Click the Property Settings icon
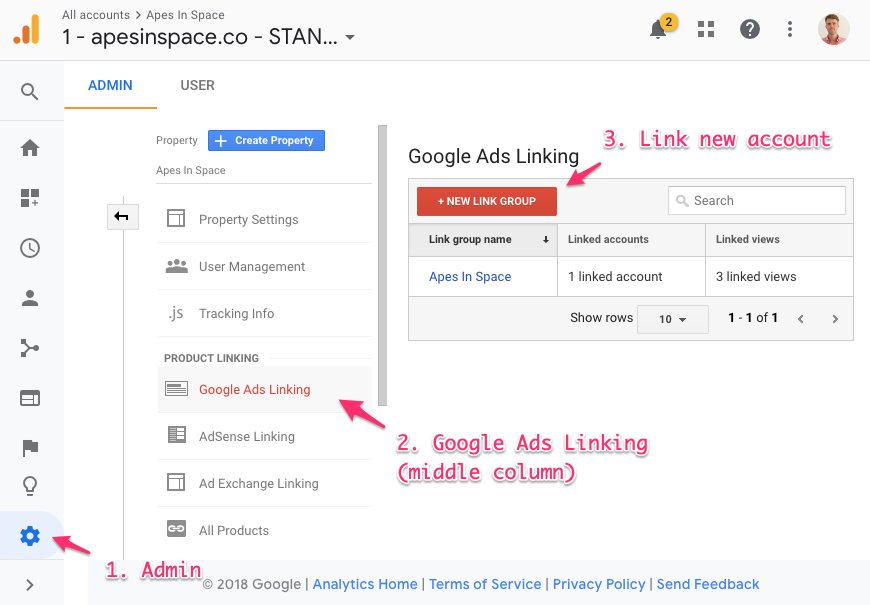Screen dimensions: 870x605 tap(176, 218)
